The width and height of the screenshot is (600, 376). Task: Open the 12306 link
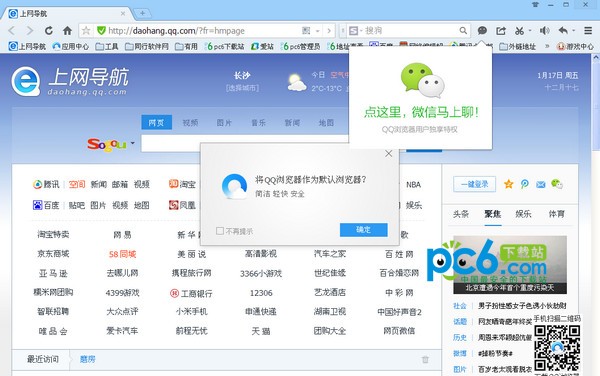coord(261,293)
